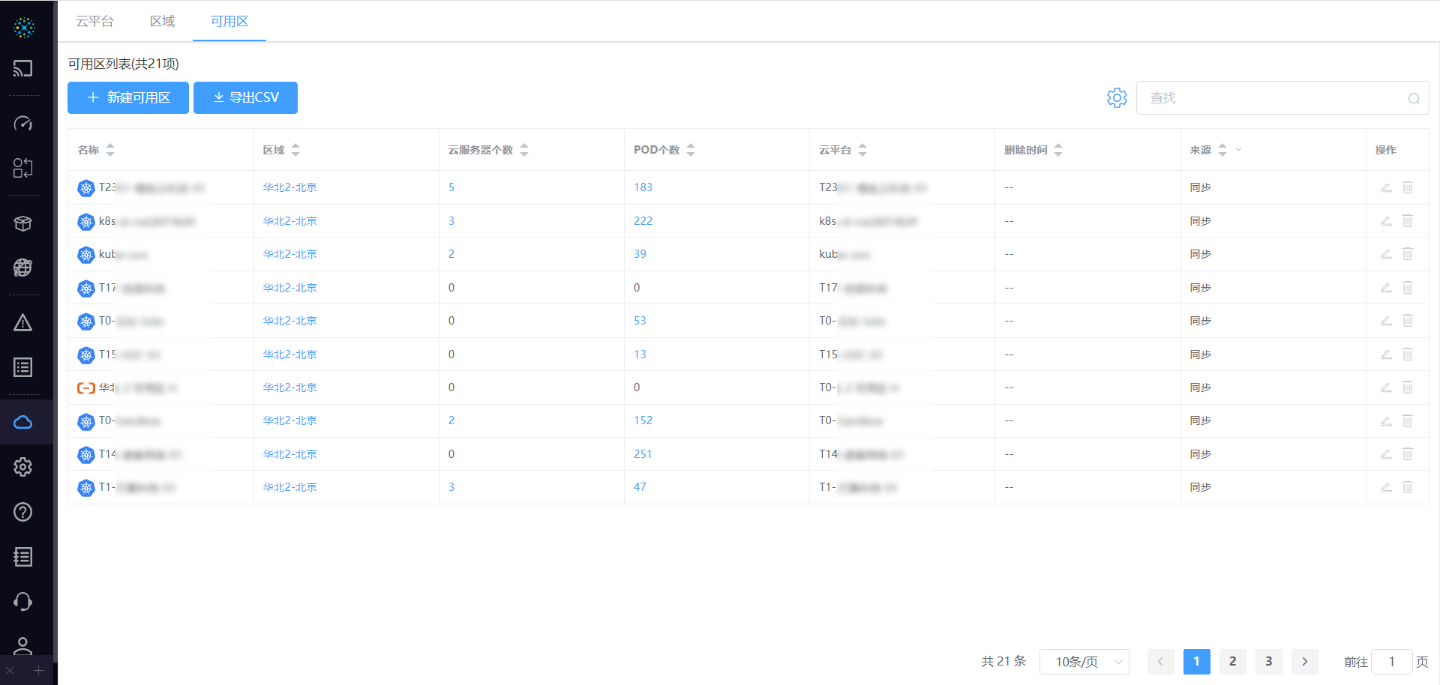
Task: Switch to the 云平台 tab
Action: (95, 21)
